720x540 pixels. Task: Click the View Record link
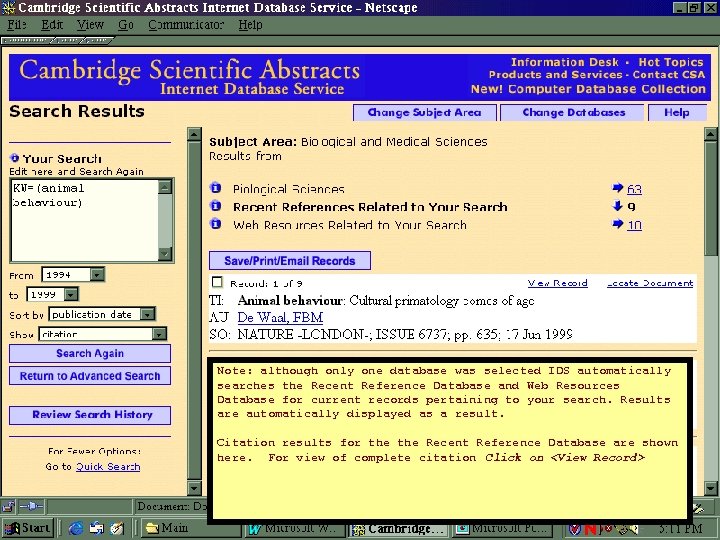tap(557, 283)
